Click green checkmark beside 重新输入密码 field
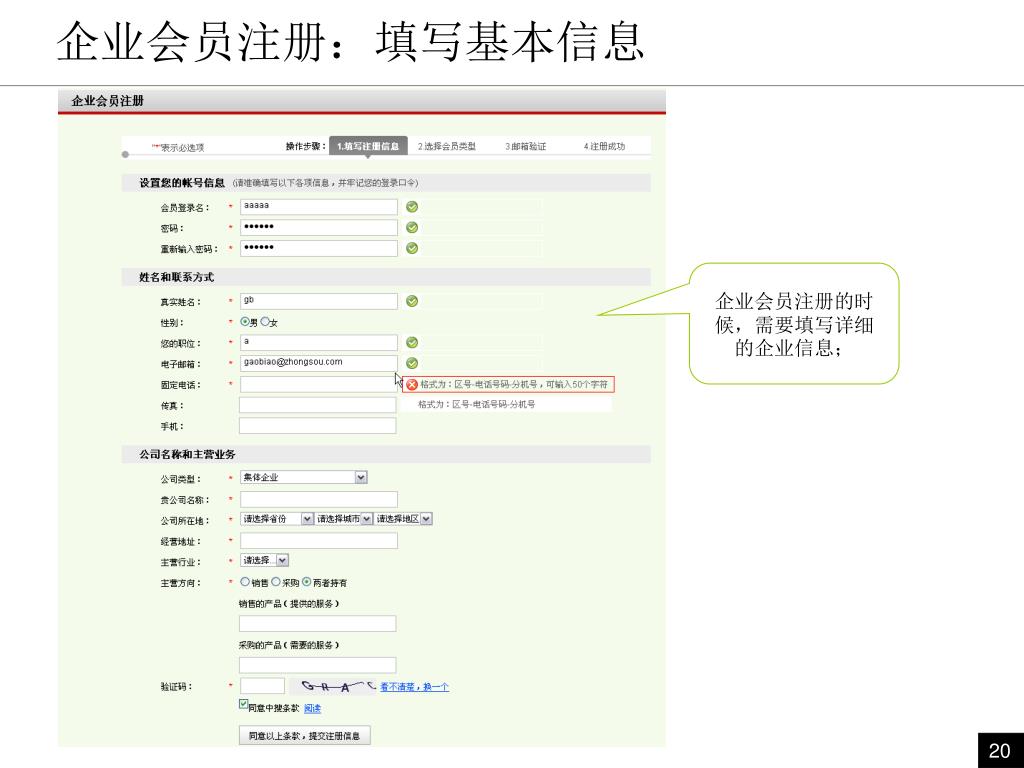 [412, 248]
